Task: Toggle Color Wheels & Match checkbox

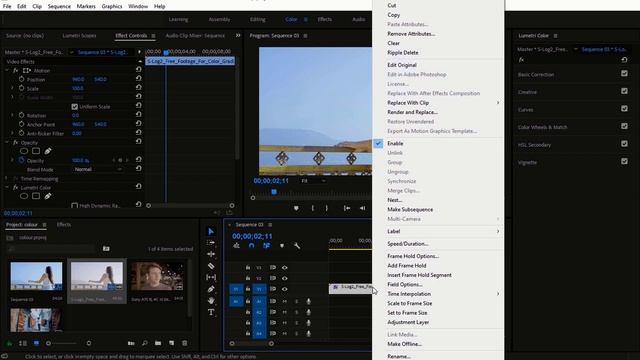Action: (624, 126)
